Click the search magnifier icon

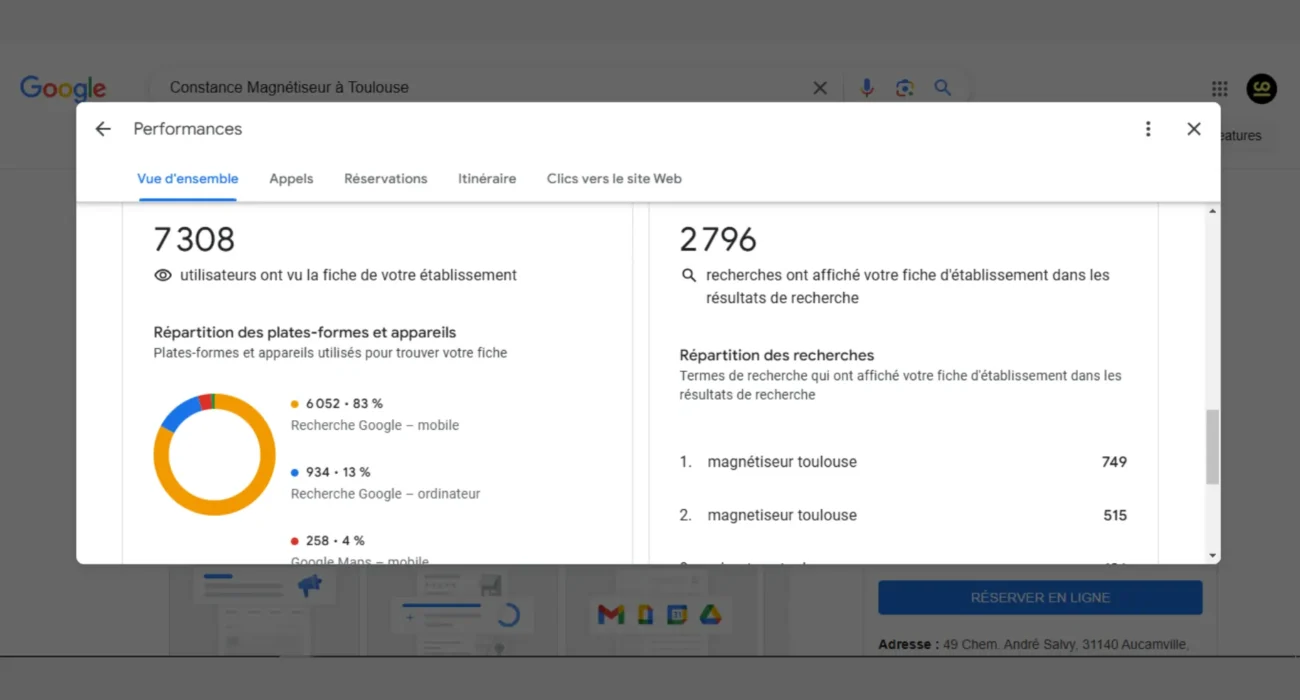pos(942,88)
